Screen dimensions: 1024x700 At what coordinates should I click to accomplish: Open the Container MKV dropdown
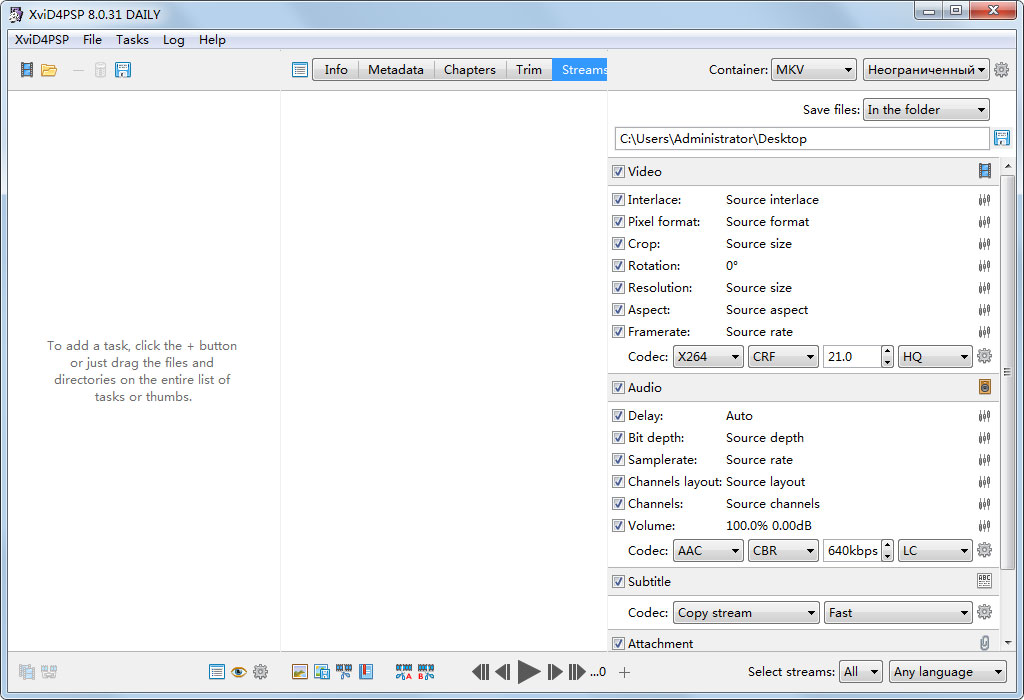[814, 70]
